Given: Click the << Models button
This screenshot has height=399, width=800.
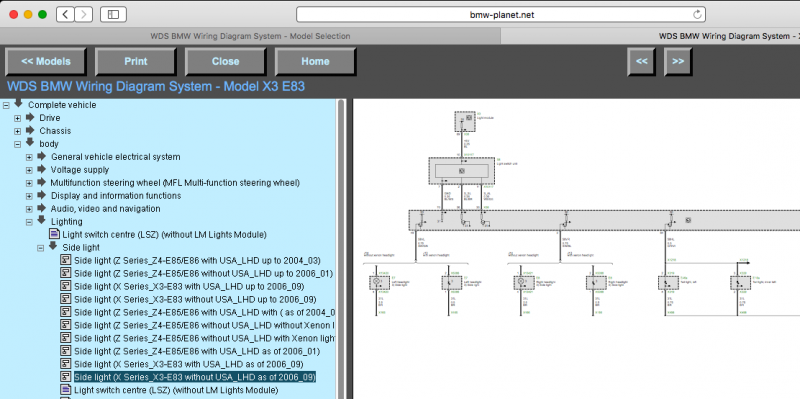Looking at the screenshot, I should pyautogui.click(x=45, y=62).
